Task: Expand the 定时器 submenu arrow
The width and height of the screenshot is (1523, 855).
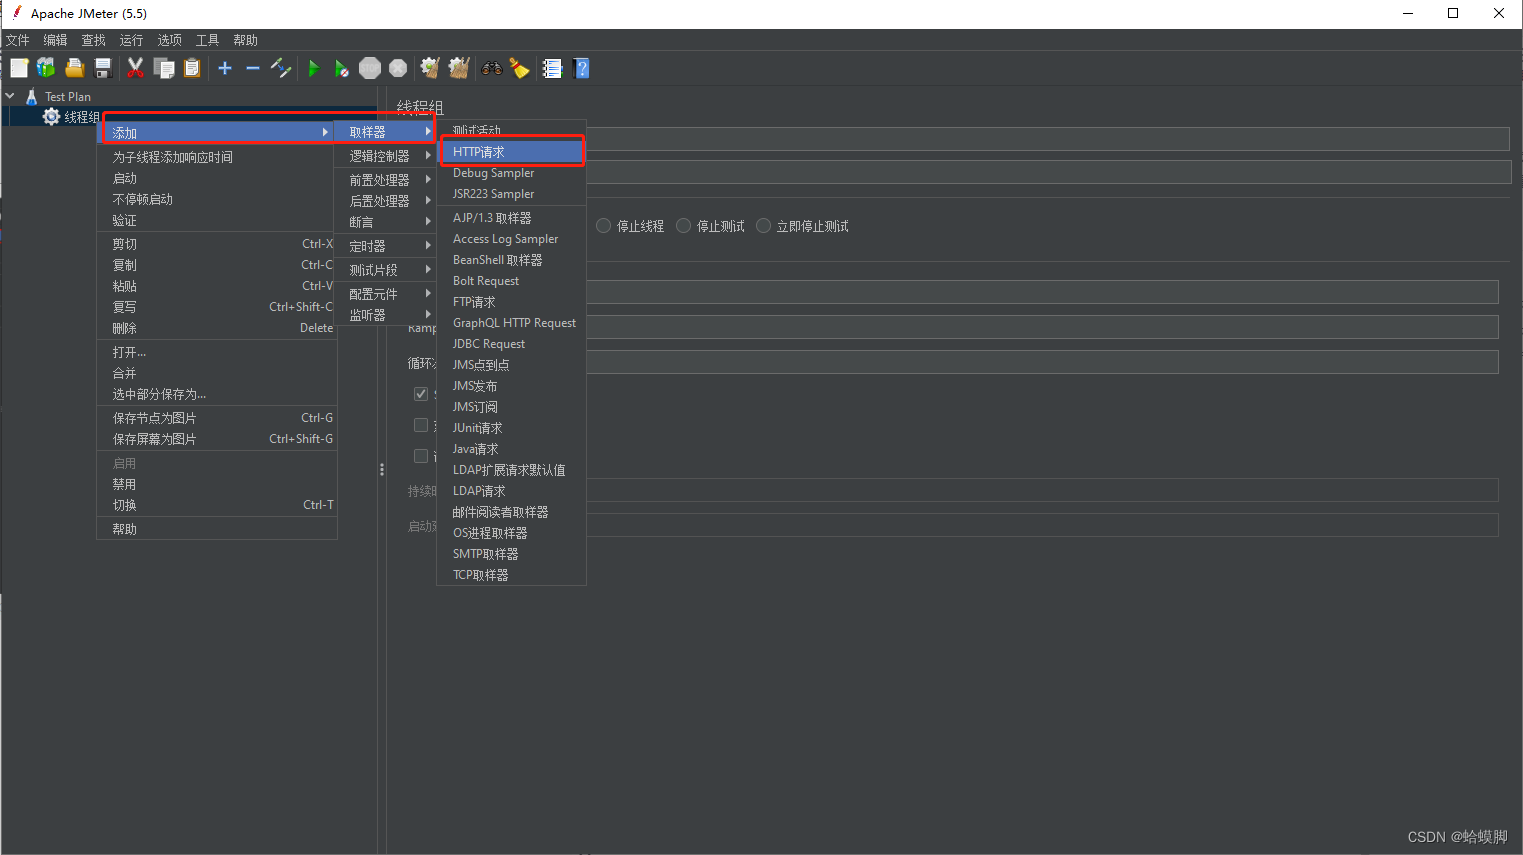Action: pos(428,245)
